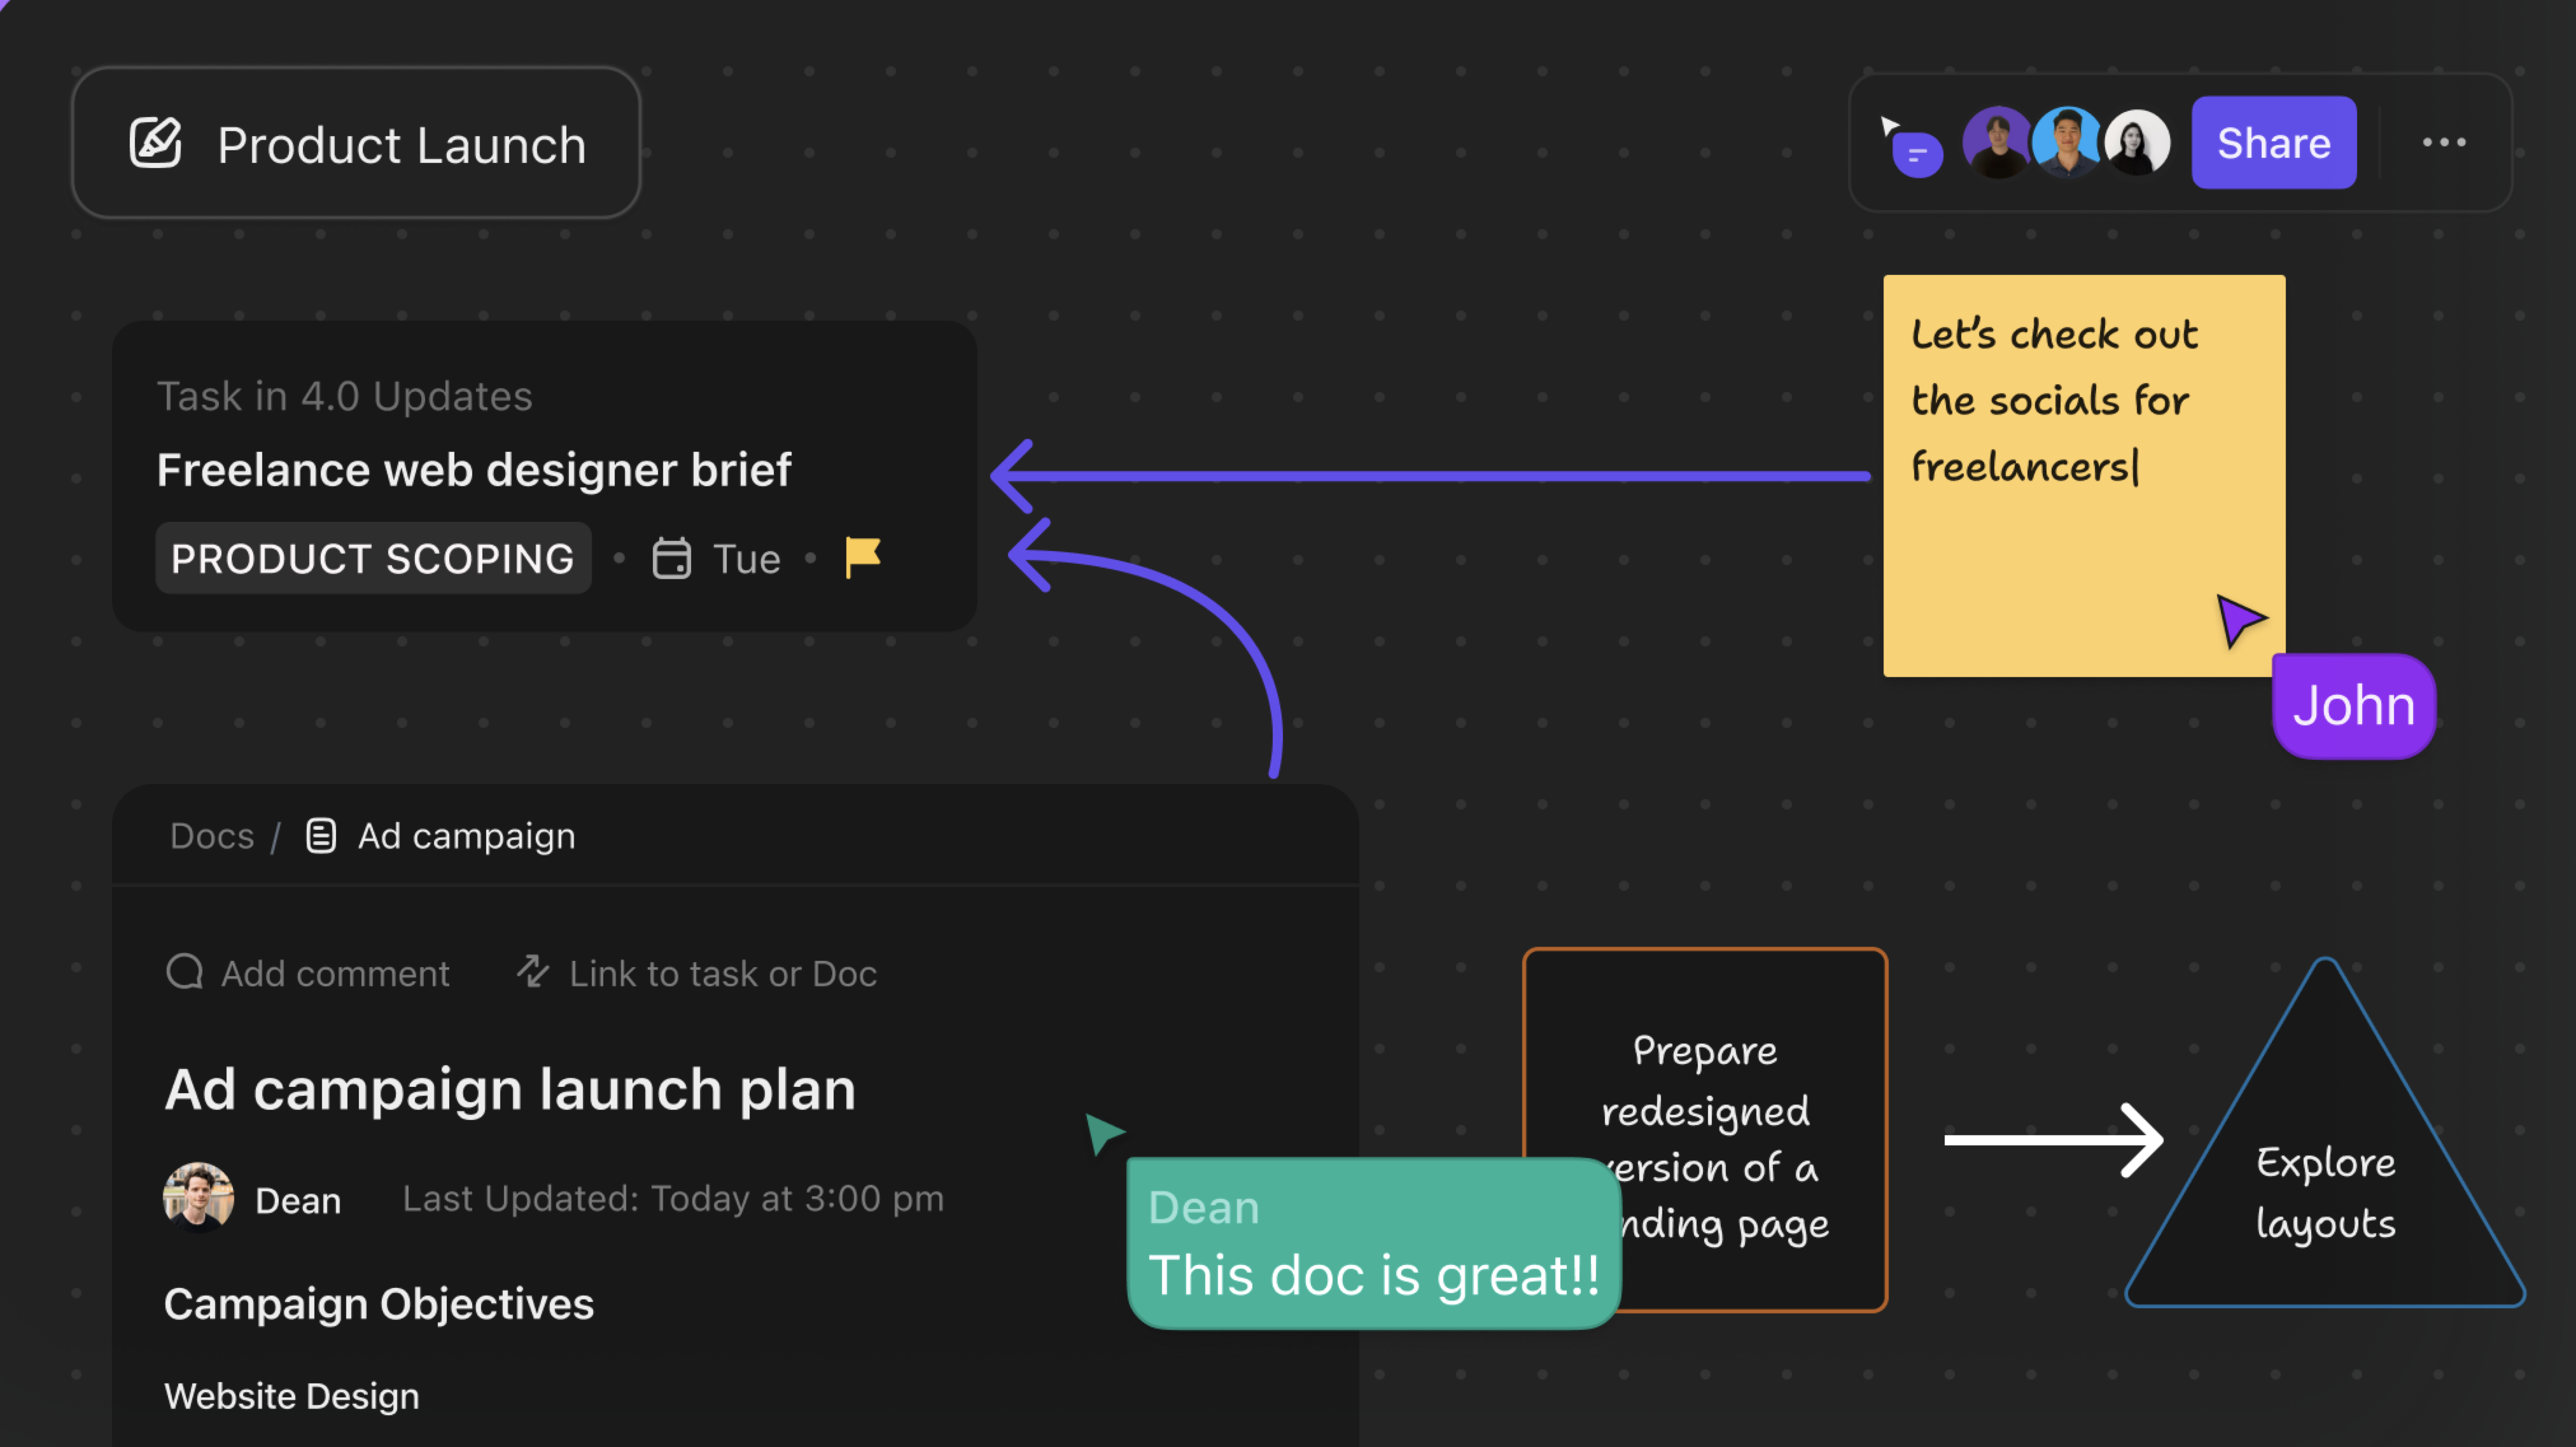Click the whiteboard edit icon beside Product Launch
Image resolution: width=2576 pixels, height=1447 pixels.
coord(155,143)
